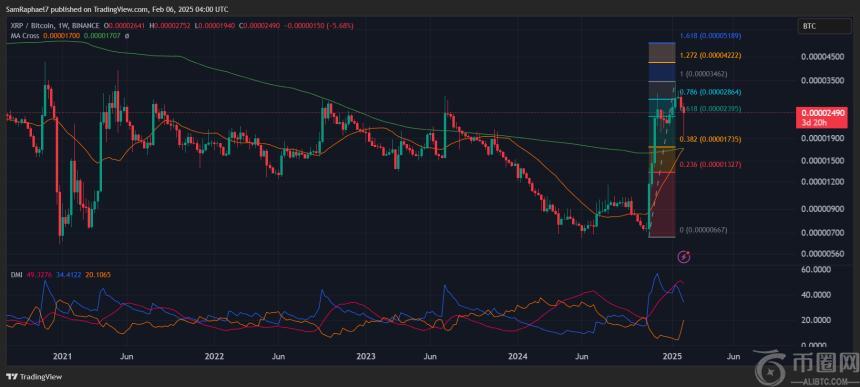This screenshot has width=860, height=387.
Task: Click the 2023 time axis label
Action: [x=366, y=356]
